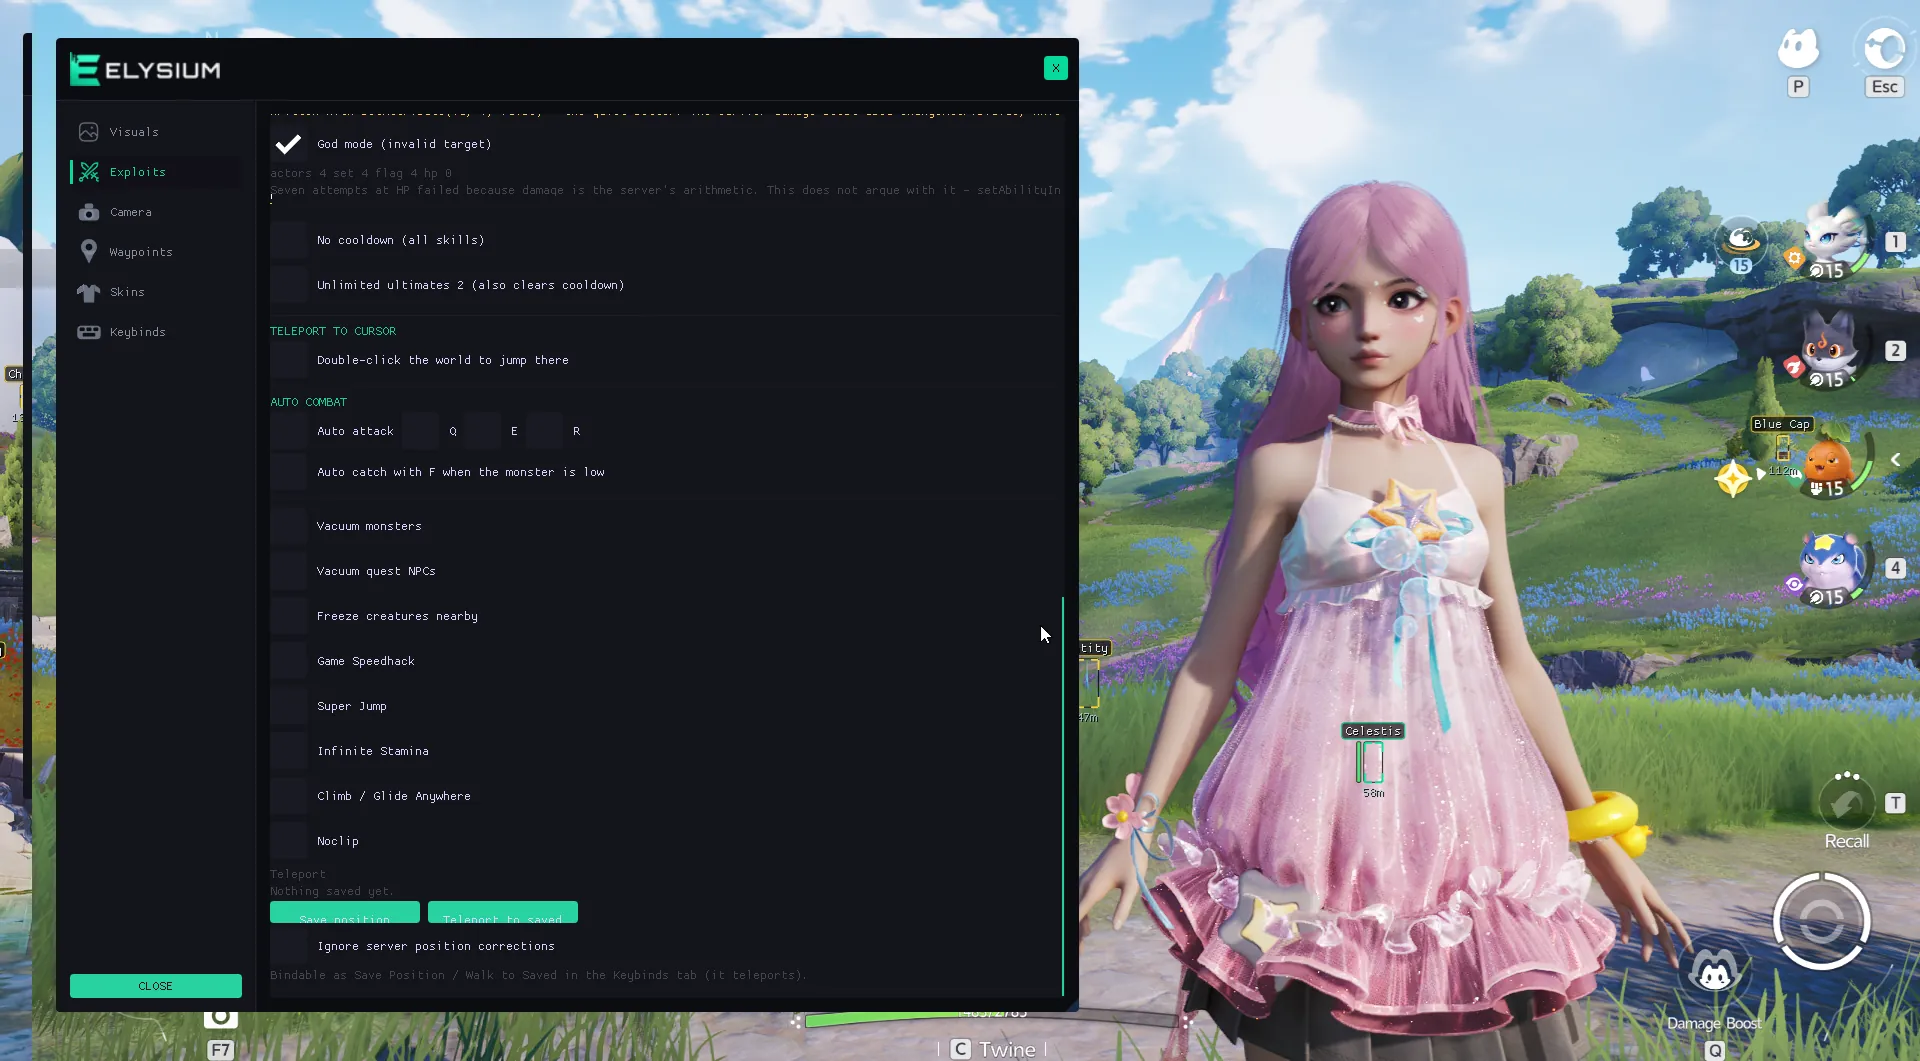Toggle the R auto-skill checkbox
This screenshot has width=1920, height=1061.
click(x=544, y=431)
